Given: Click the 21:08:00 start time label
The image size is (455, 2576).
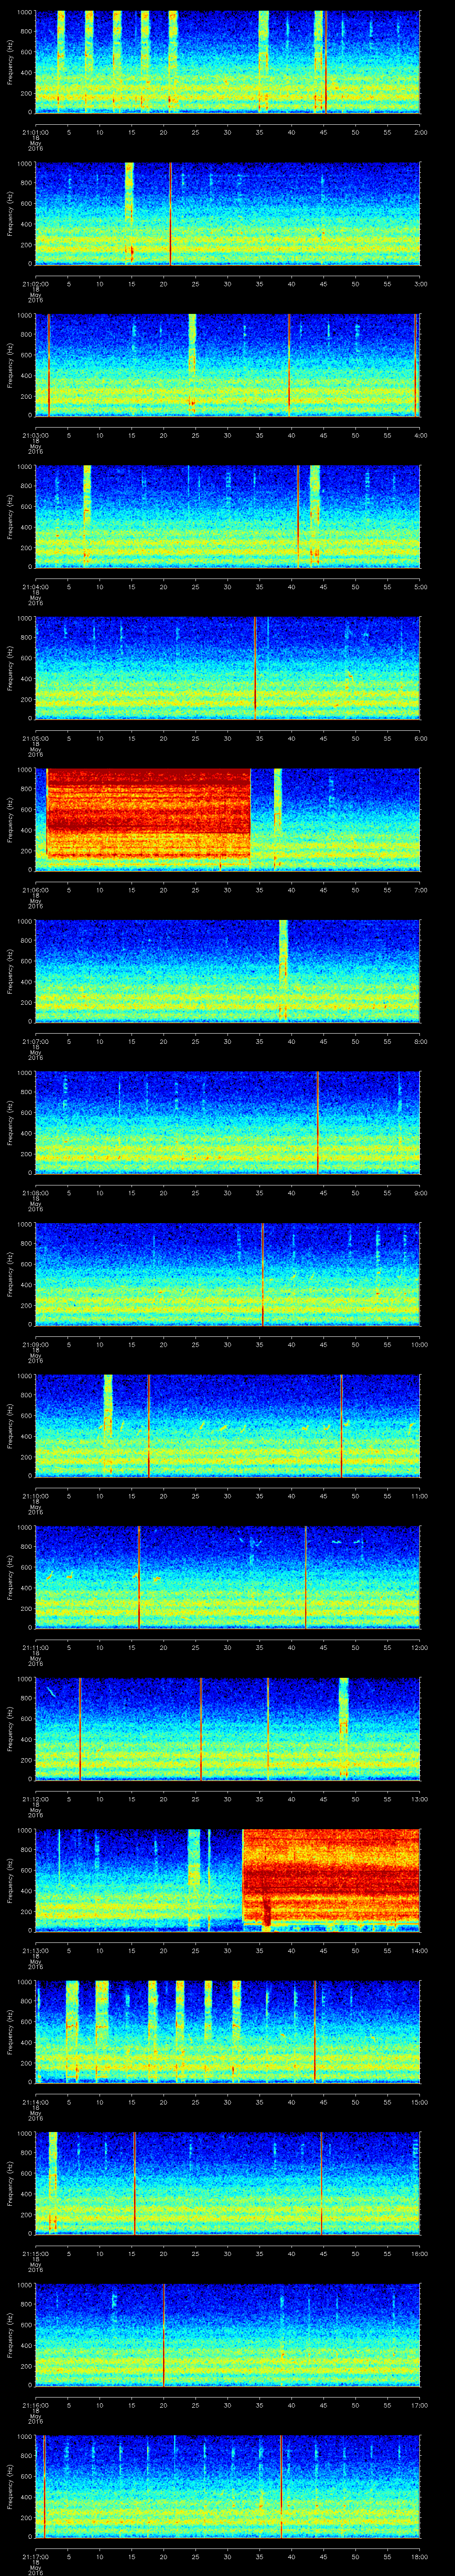Looking at the screenshot, I should pyautogui.click(x=35, y=1194).
